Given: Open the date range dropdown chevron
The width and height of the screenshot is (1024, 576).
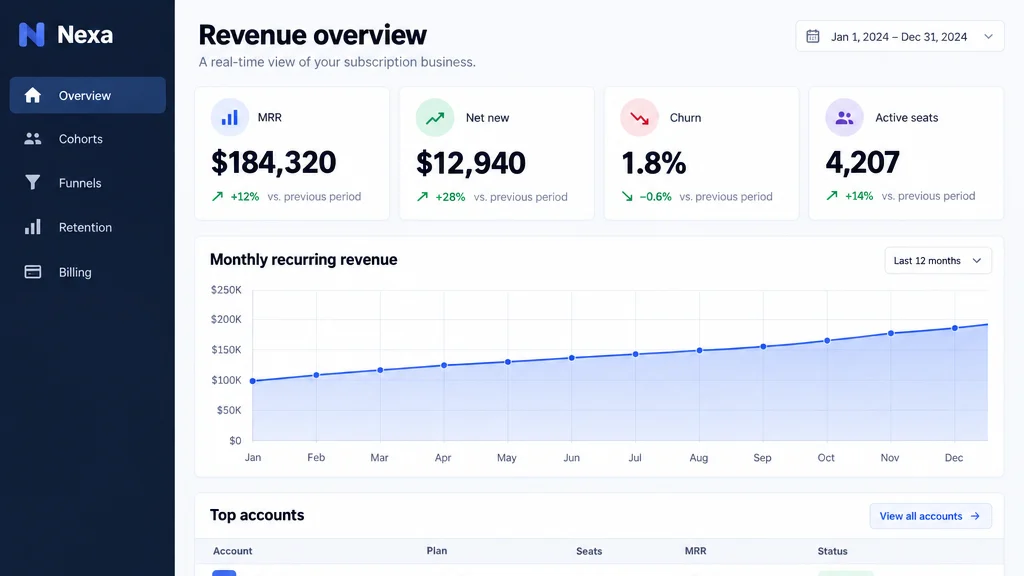Looking at the screenshot, I should click(x=989, y=37).
